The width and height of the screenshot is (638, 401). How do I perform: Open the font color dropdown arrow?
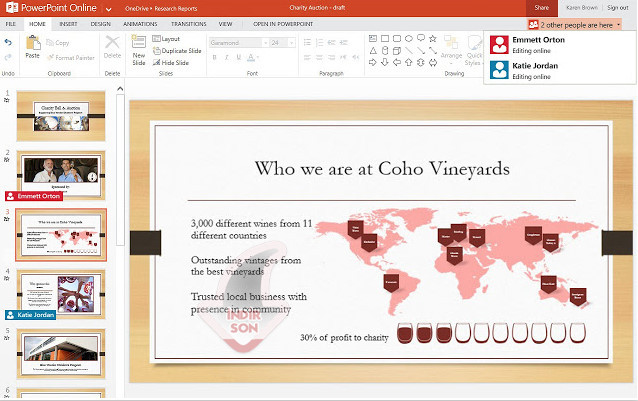pos(258,58)
